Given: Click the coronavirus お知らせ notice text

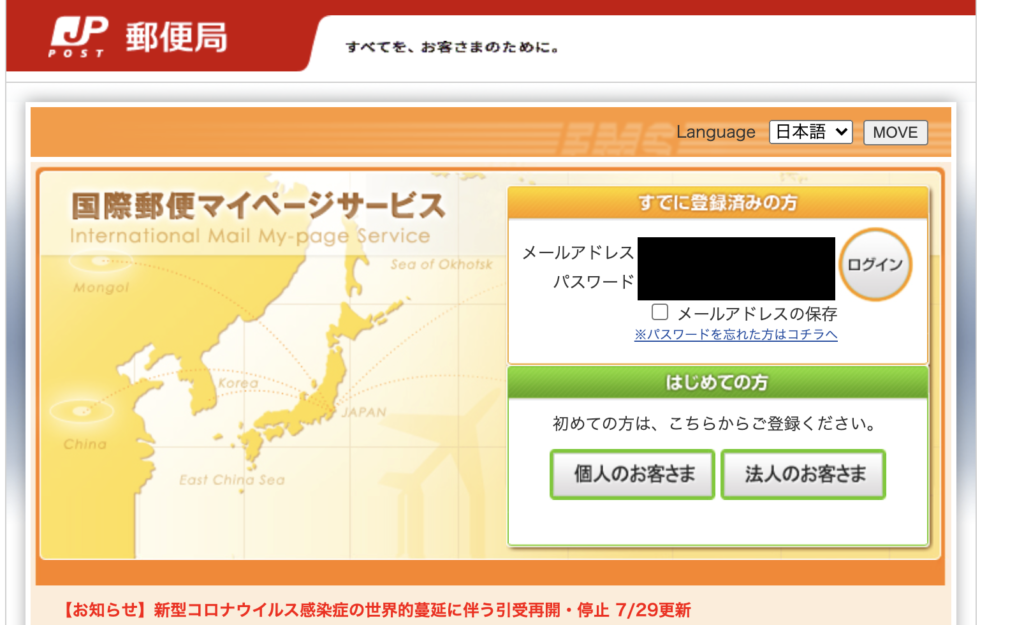Looking at the screenshot, I should click(x=376, y=610).
